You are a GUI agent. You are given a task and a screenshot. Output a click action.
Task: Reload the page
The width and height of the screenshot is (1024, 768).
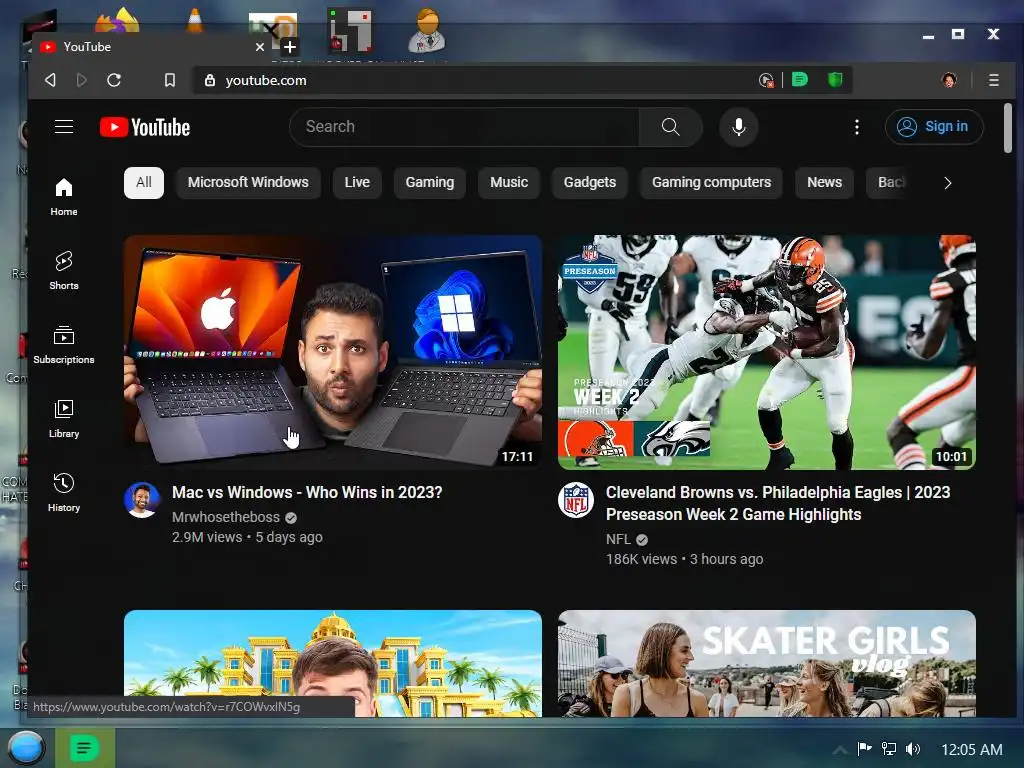point(114,80)
